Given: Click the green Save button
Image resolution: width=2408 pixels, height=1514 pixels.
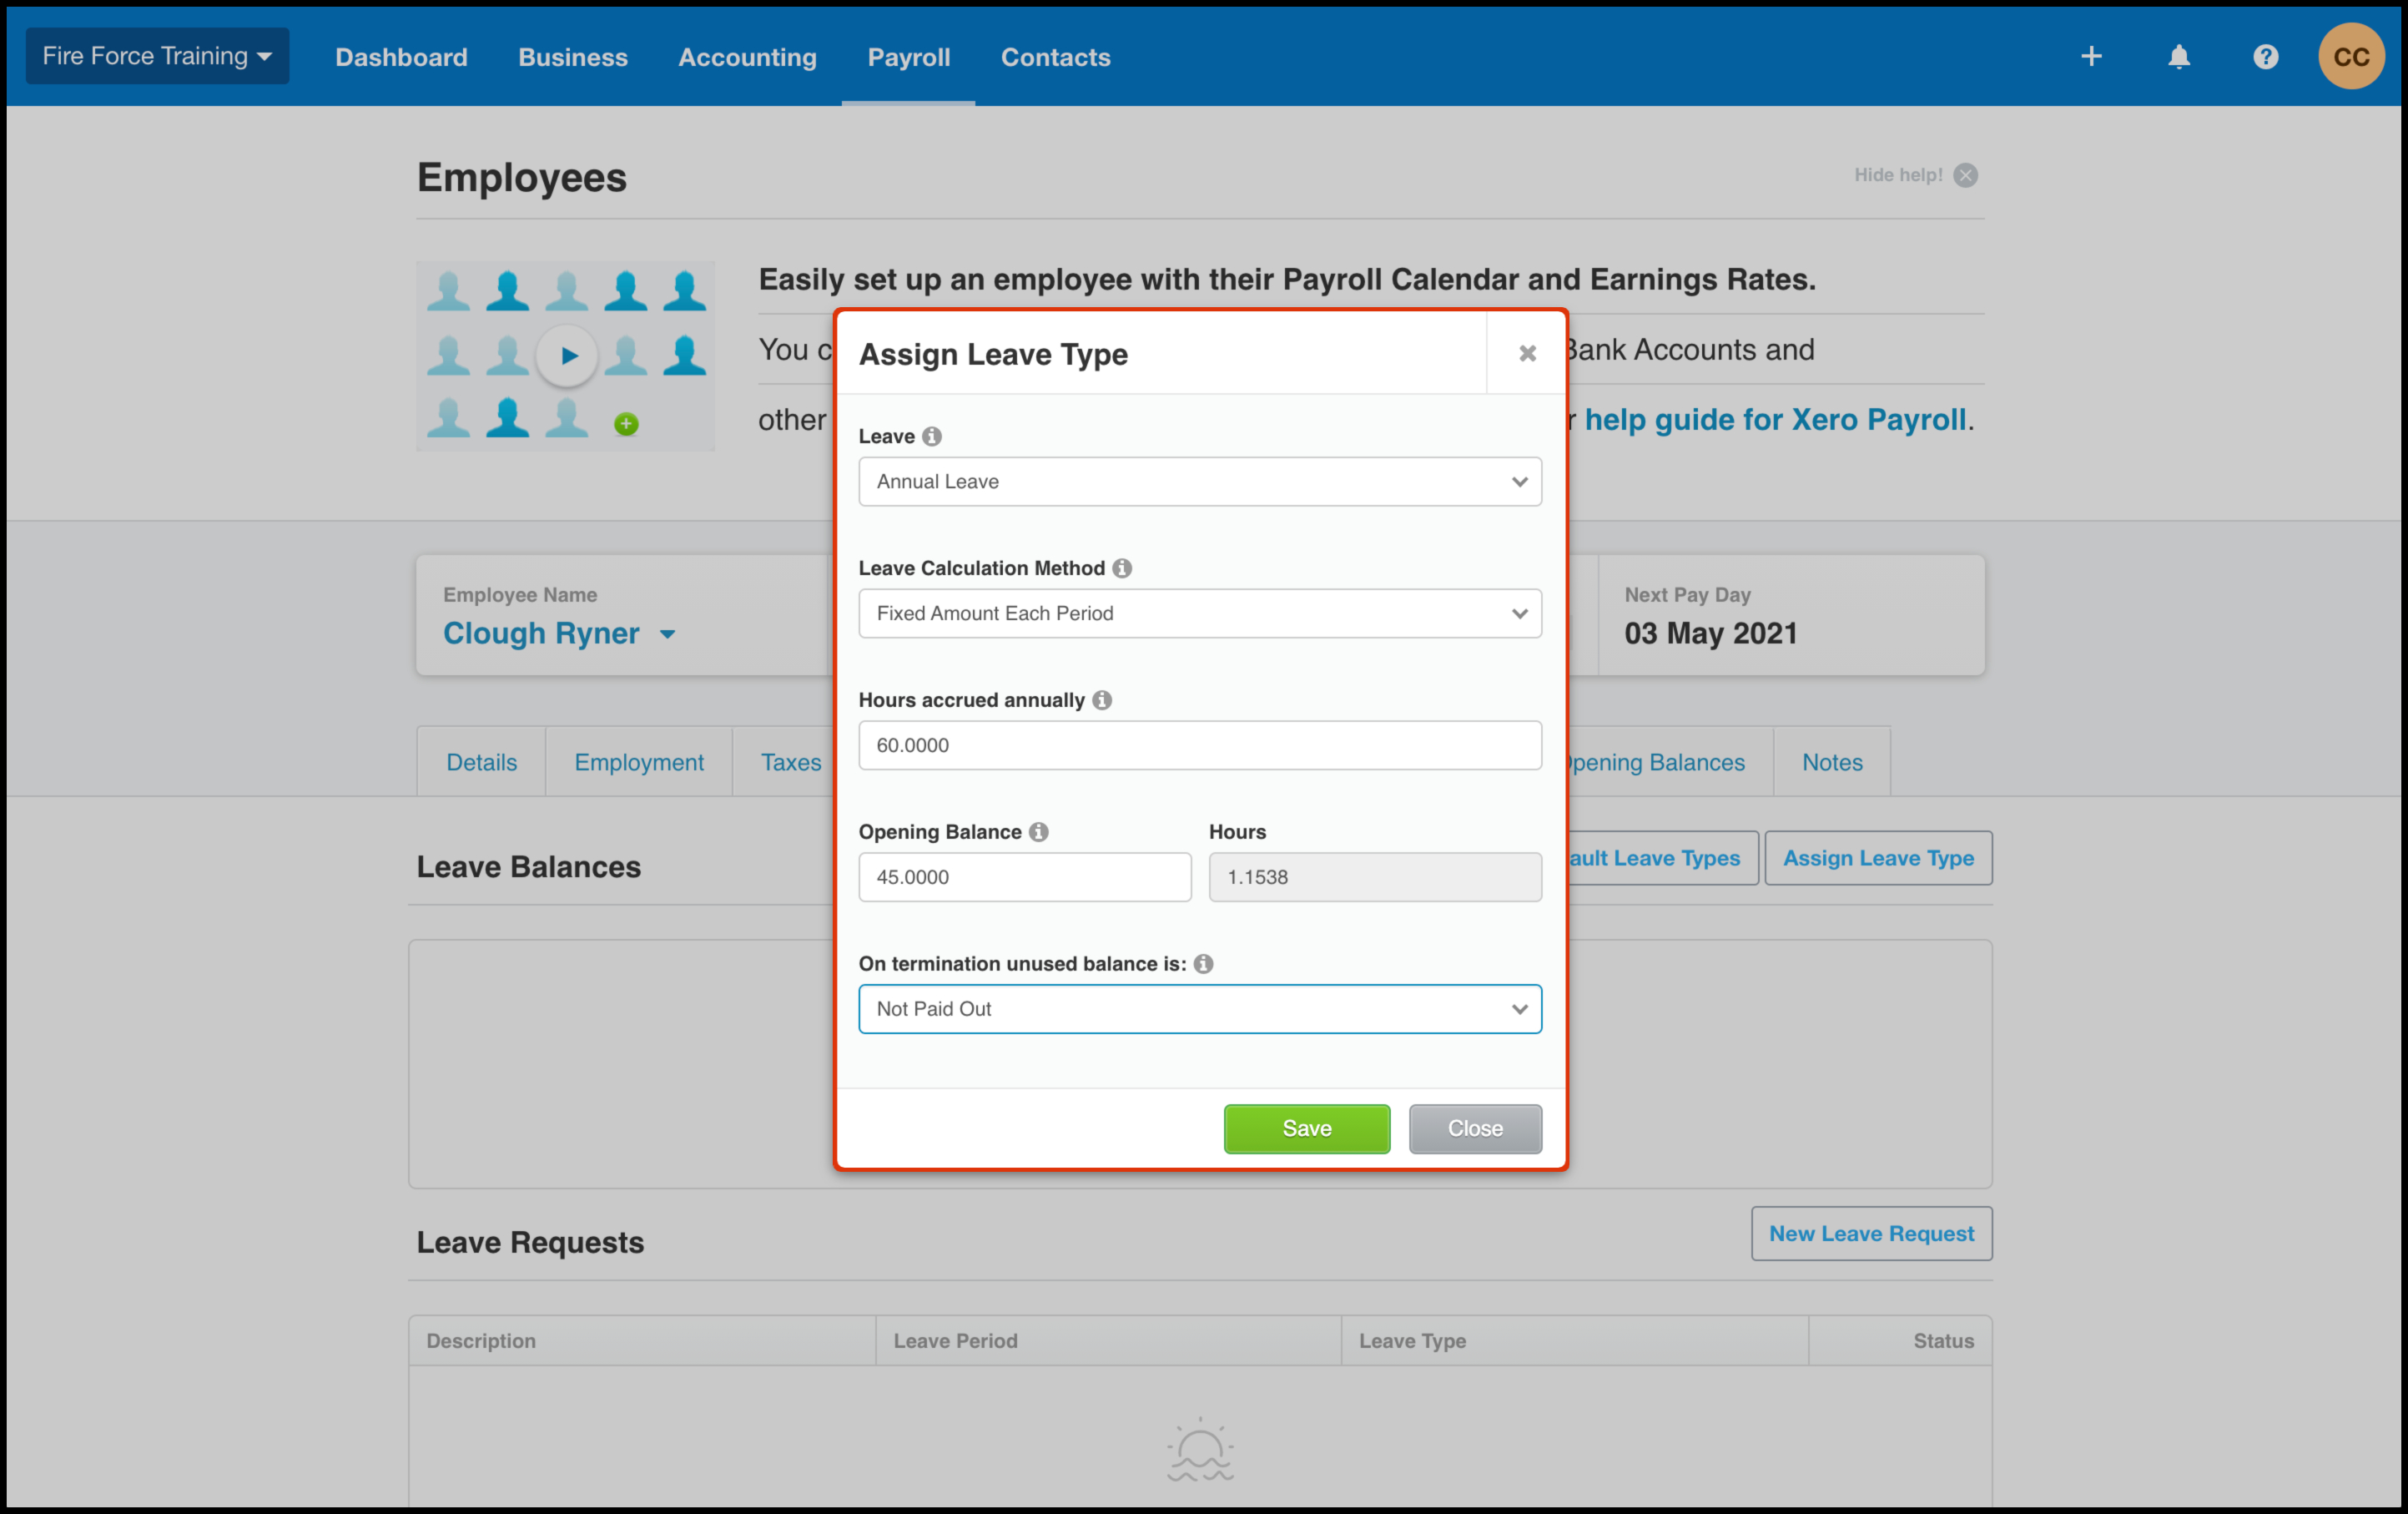Looking at the screenshot, I should click(x=1306, y=1128).
